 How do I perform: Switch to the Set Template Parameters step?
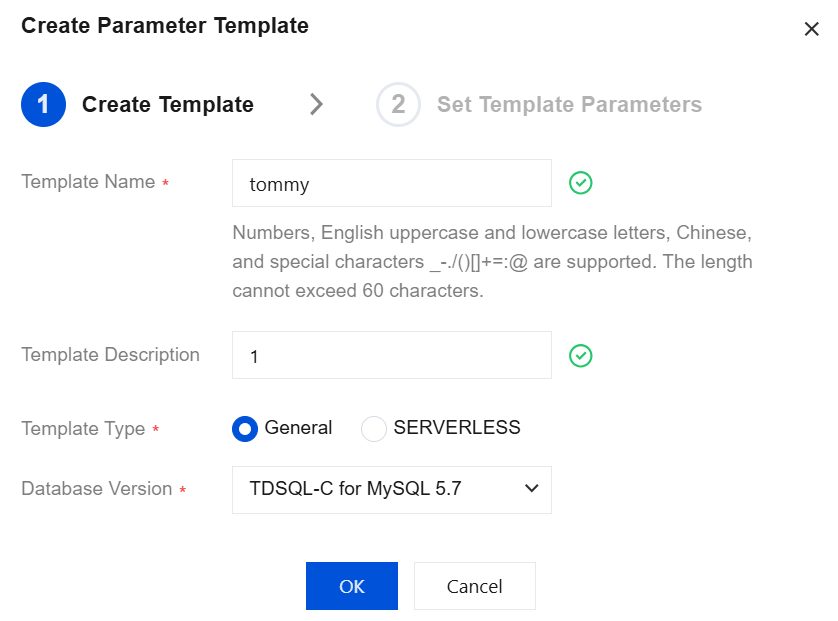pos(569,105)
